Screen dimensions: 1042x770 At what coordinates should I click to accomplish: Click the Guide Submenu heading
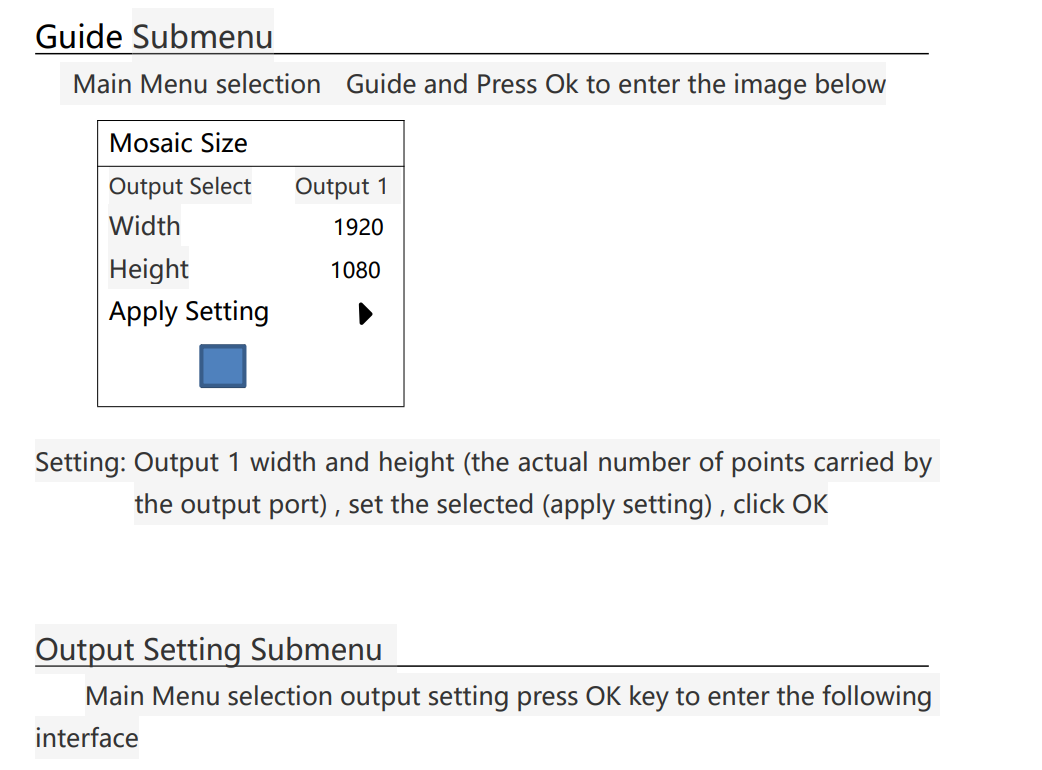154,37
